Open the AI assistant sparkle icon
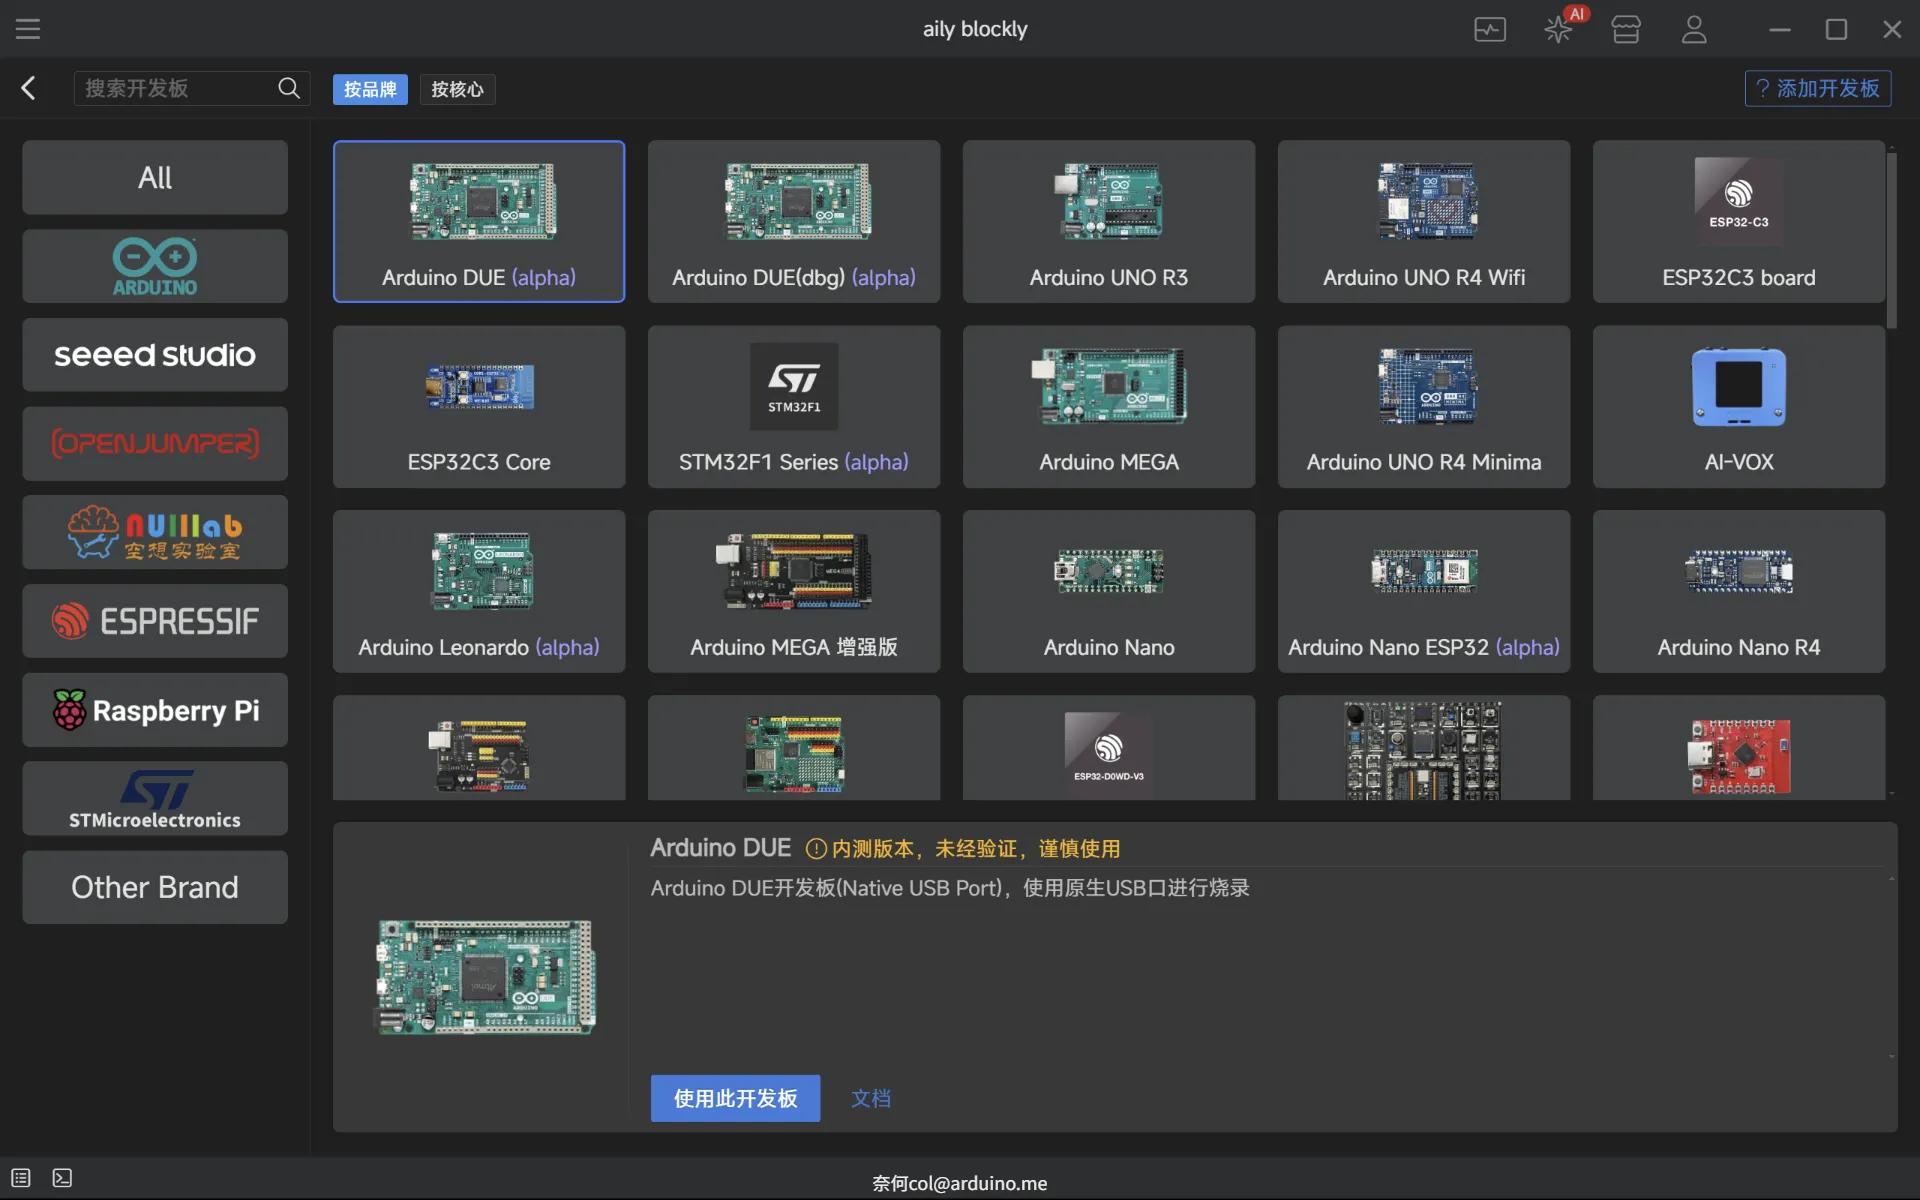The image size is (1920, 1200). coord(1557,29)
